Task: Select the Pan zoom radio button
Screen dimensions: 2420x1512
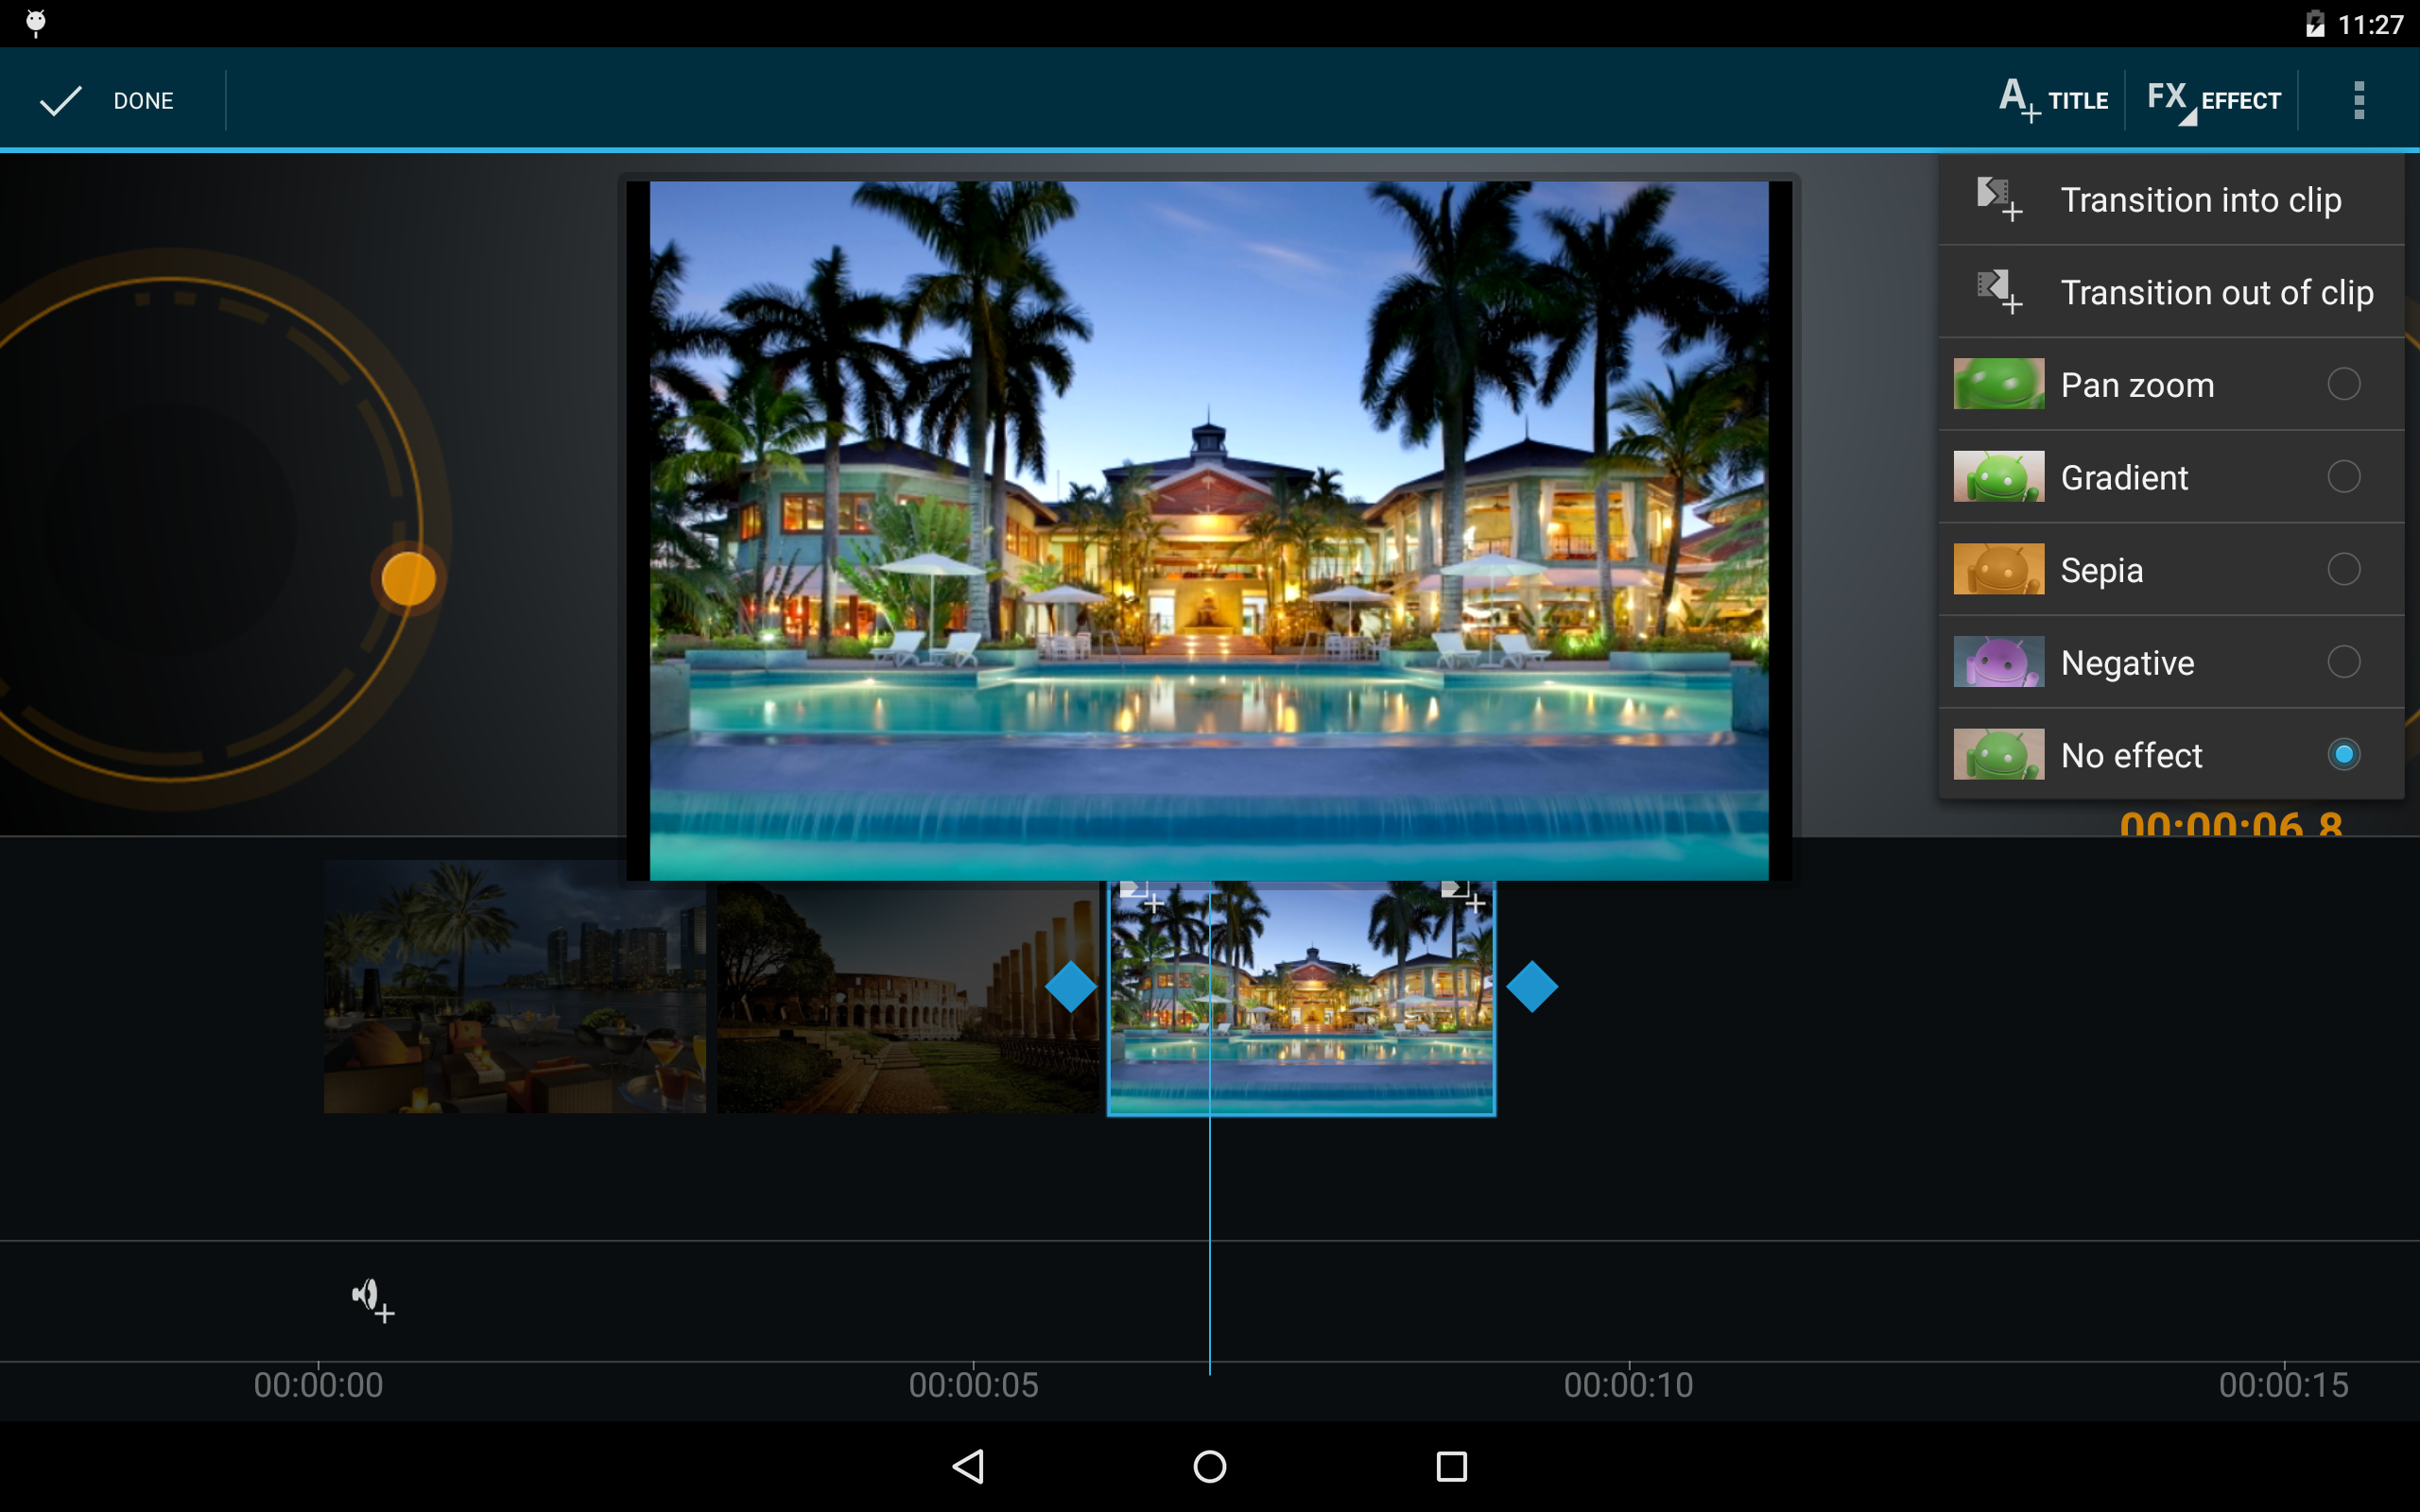Action: point(2343,384)
